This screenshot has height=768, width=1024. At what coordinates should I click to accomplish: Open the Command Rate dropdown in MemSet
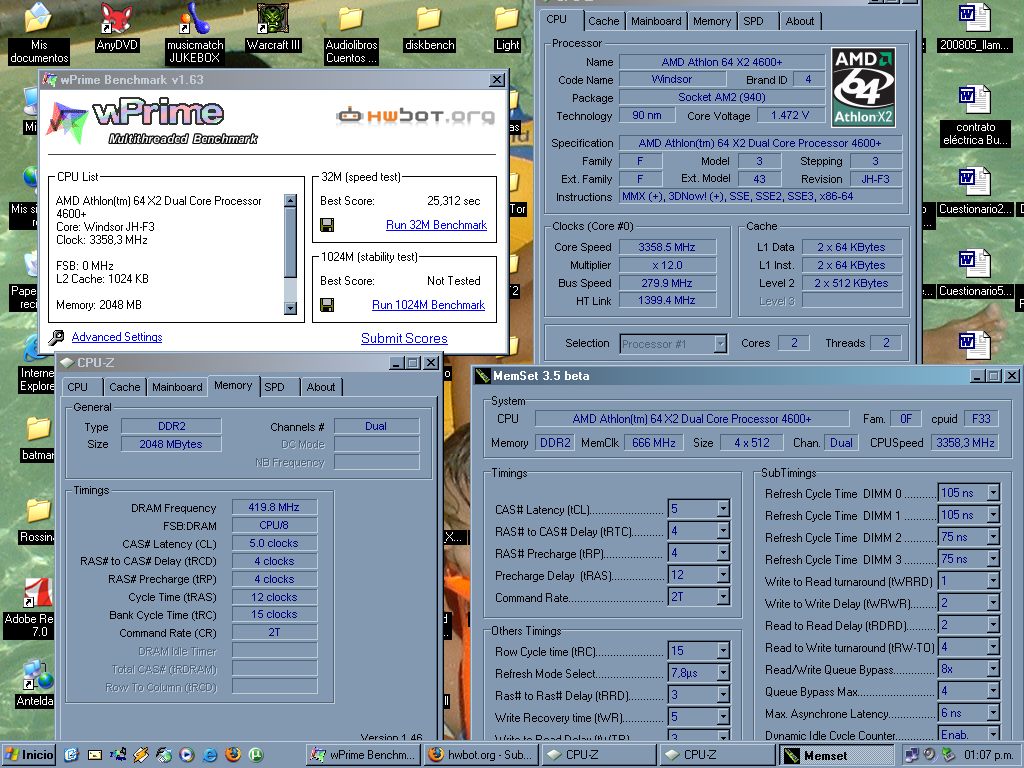pyautogui.click(x=723, y=597)
